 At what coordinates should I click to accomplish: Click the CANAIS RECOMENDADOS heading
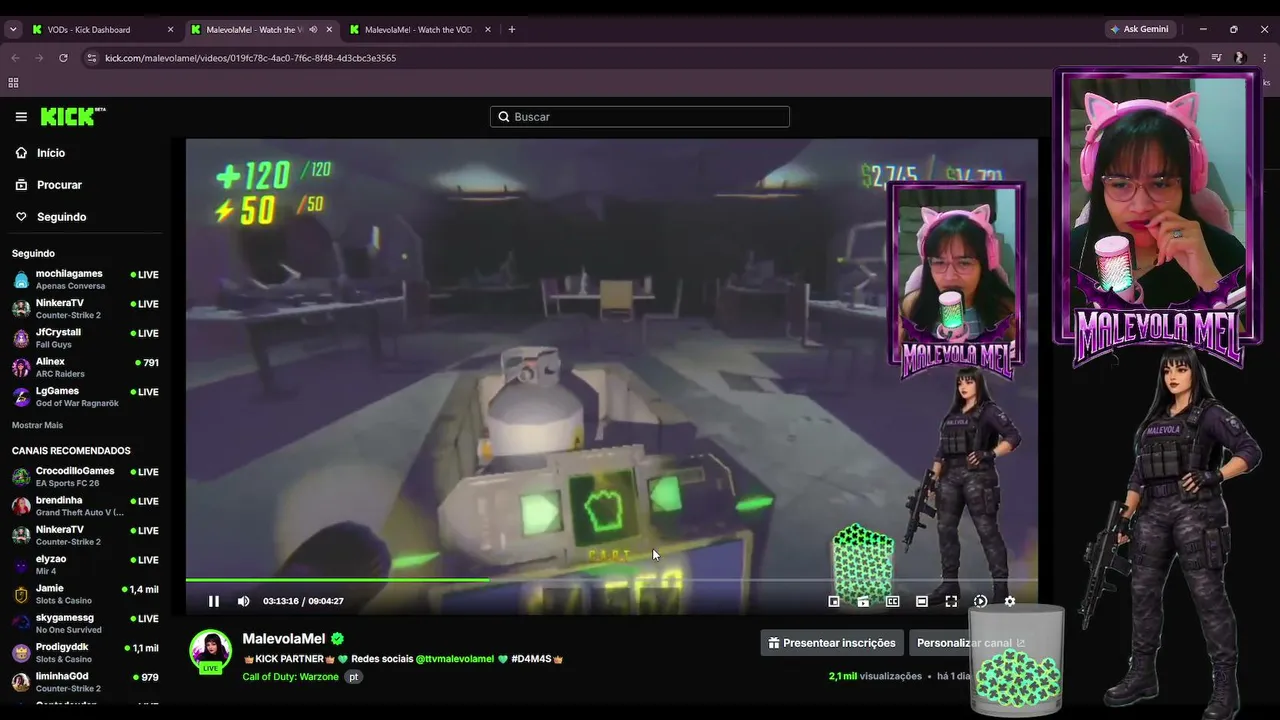tap(71, 451)
